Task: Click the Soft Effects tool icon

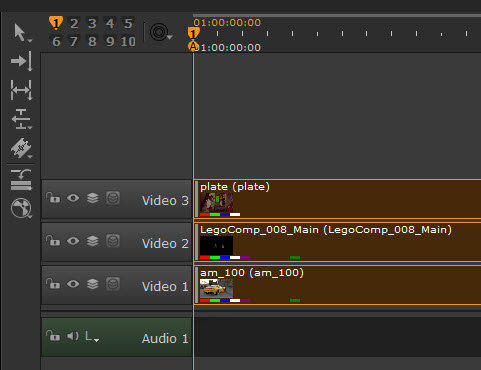Action: click(x=21, y=208)
